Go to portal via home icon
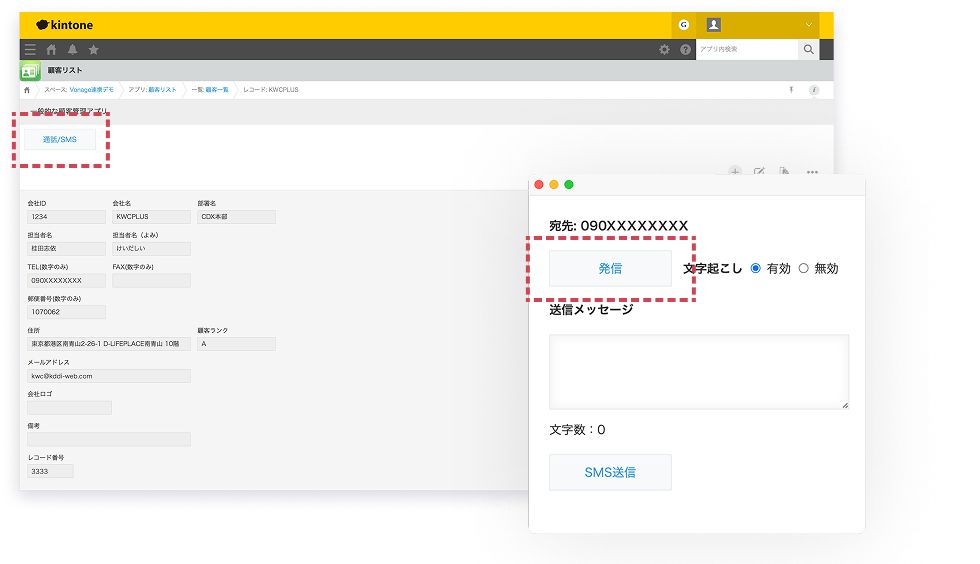980x564 pixels. (x=51, y=49)
